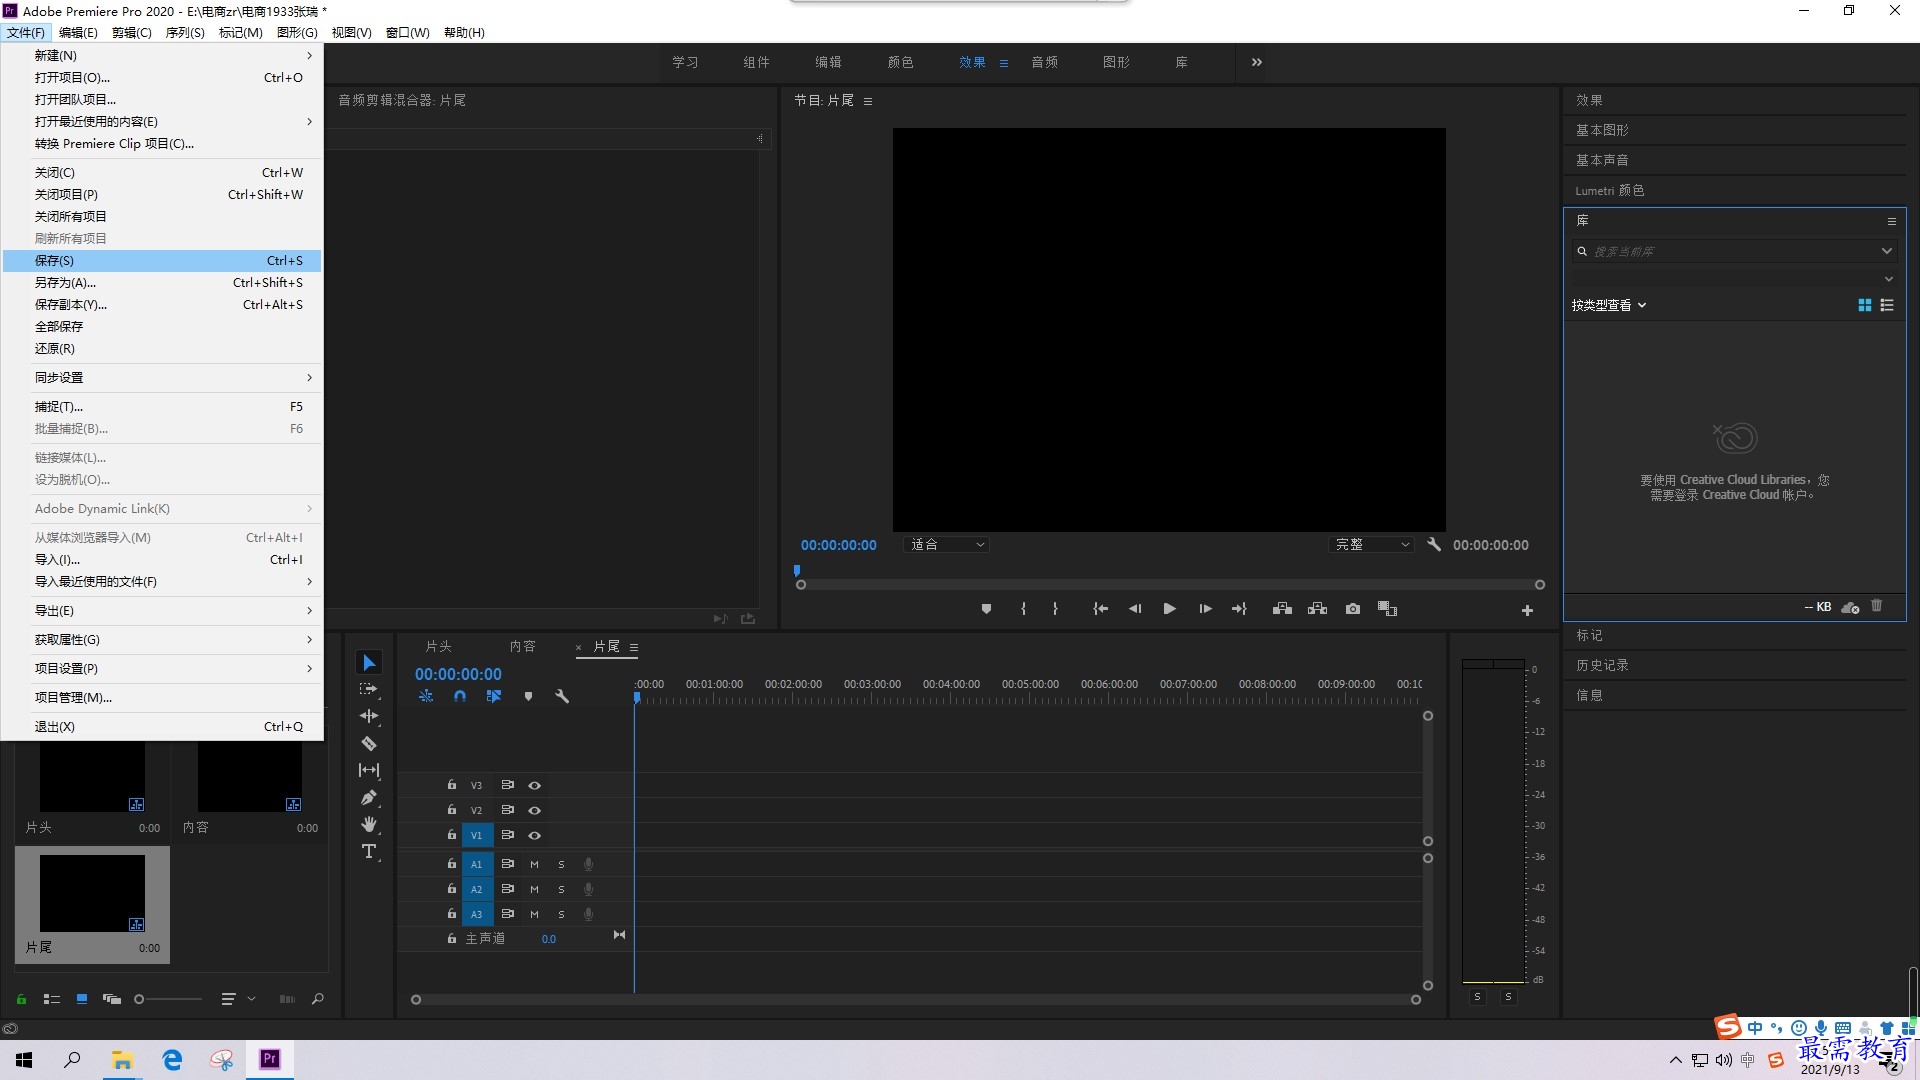Choose 导入(I)... from File menu
Viewport: 1920px width, 1080px height.
[162, 559]
